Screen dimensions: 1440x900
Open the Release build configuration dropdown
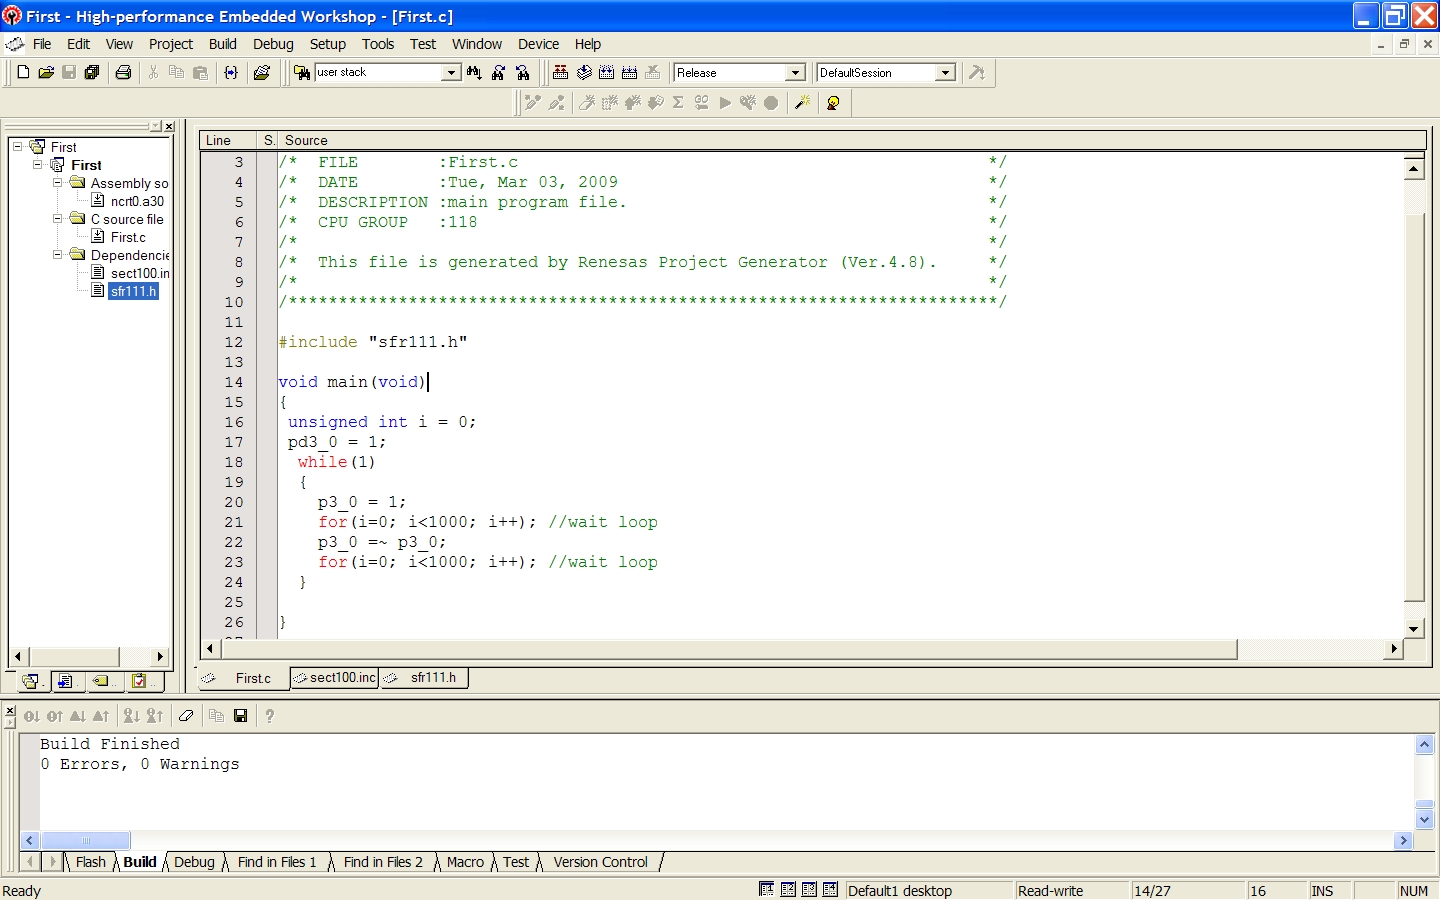pyautogui.click(x=795, y=72)
